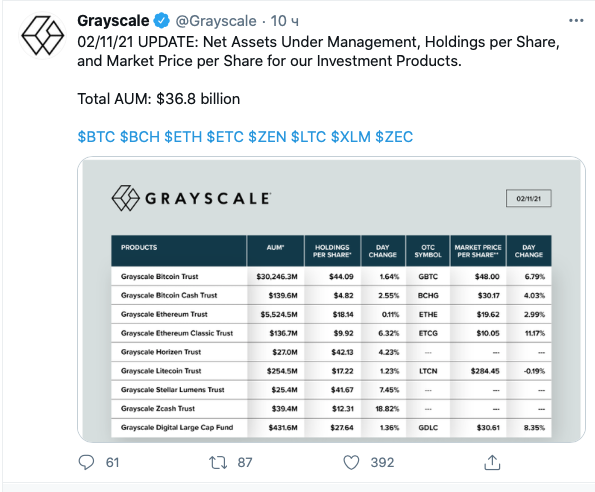595x492 pixels.
Task: Share the tweet via upload arrow icon
Action: pyautogui.click(x=492, y=462)
